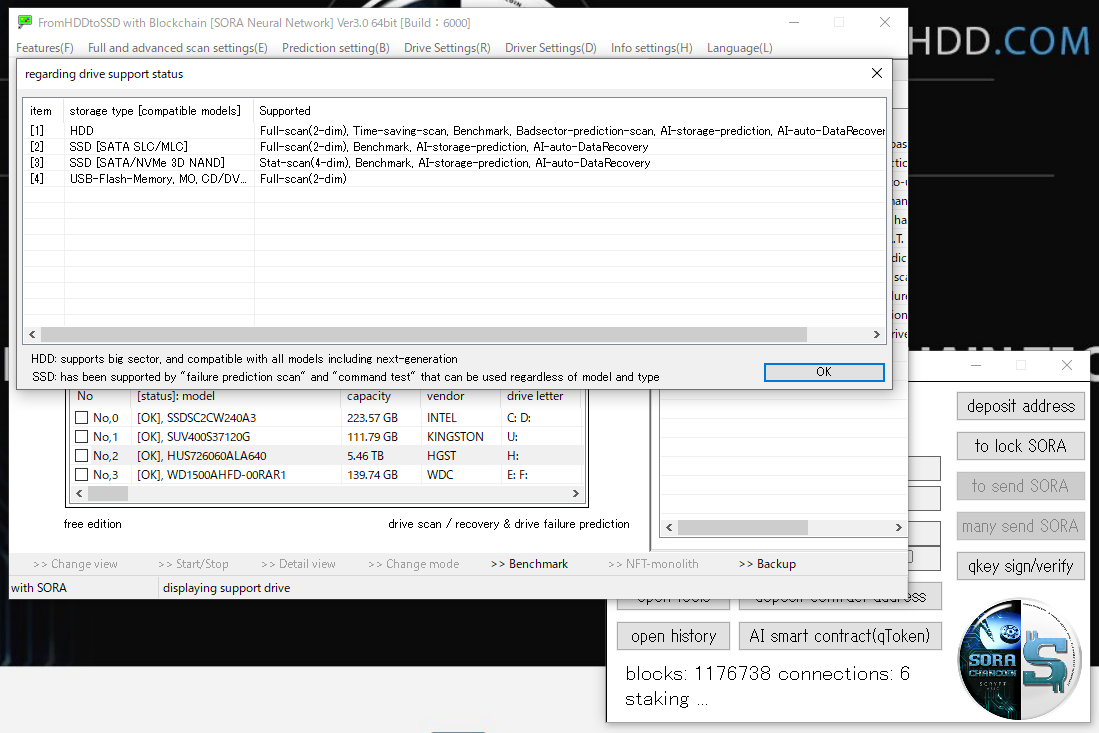
Task: Click left arrow of drive list scrollbar
Action: [79, 494]
